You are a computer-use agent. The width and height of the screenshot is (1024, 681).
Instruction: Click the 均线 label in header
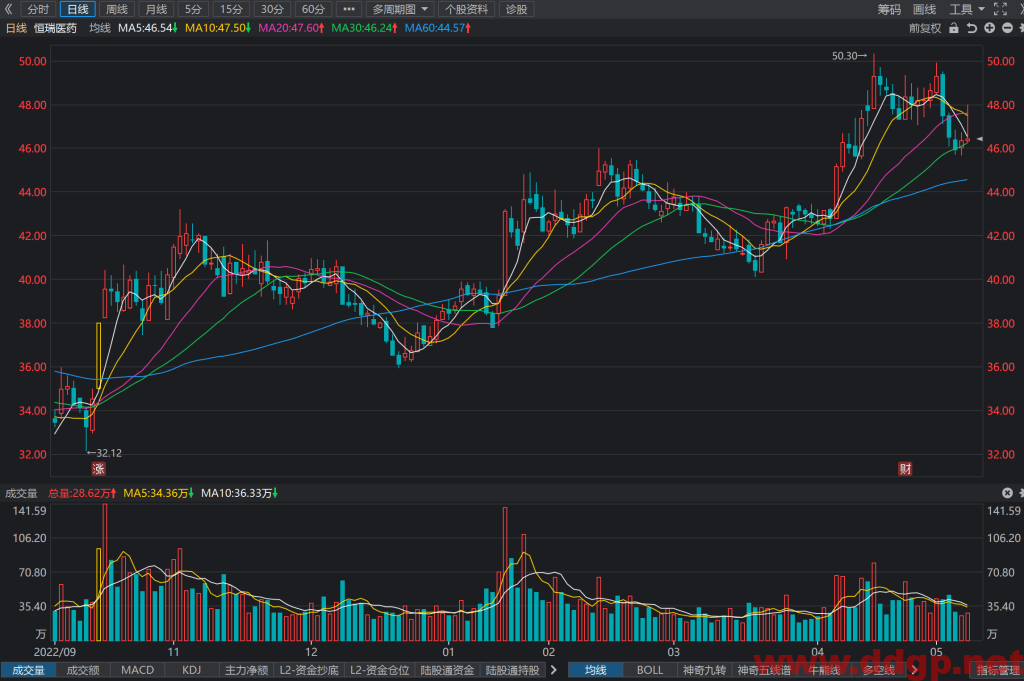(x=100, y=28)
